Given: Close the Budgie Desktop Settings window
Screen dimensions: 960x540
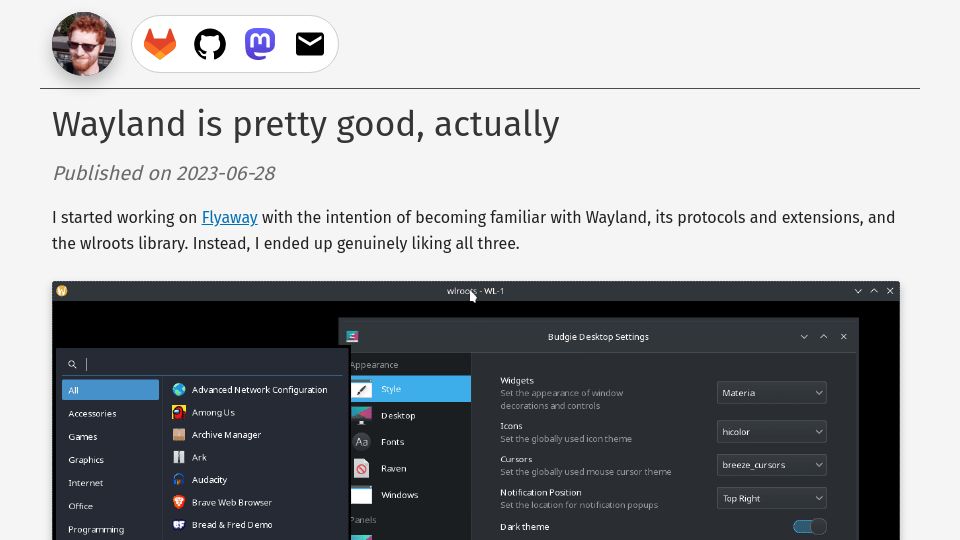Looking at the screenshot, I should coord(844,337).
